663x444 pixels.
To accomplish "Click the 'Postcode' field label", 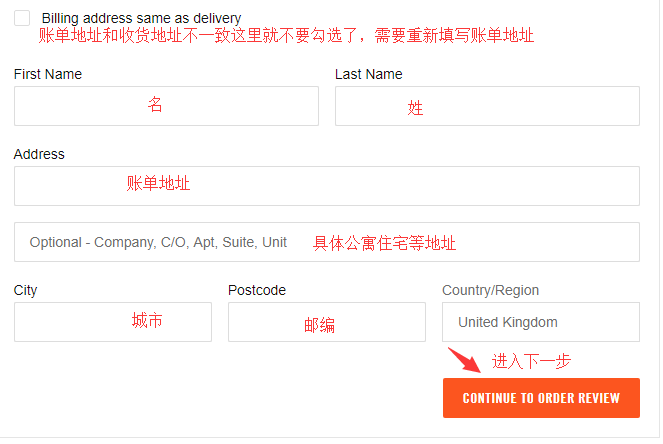I will click(x=257, y=290).
